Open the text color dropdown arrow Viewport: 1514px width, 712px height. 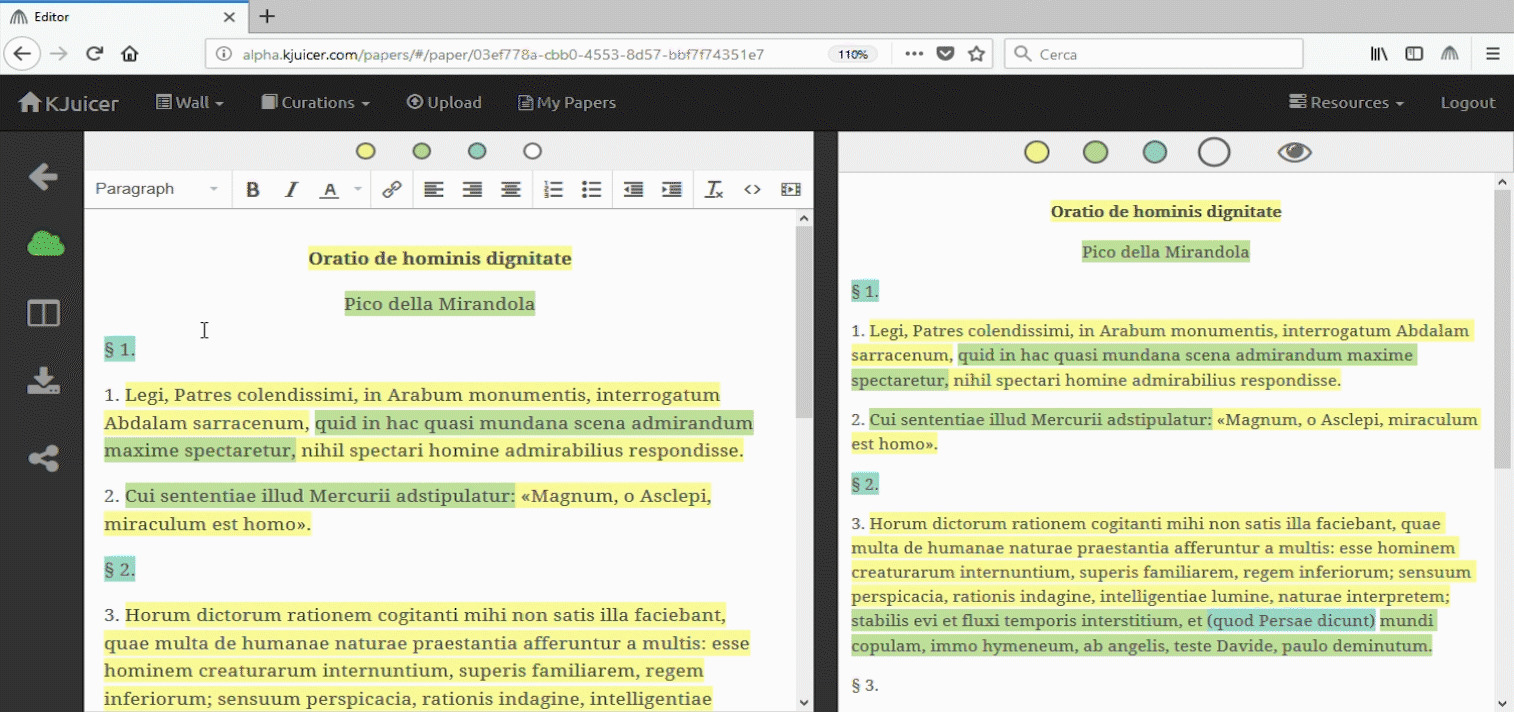(357, 189)
